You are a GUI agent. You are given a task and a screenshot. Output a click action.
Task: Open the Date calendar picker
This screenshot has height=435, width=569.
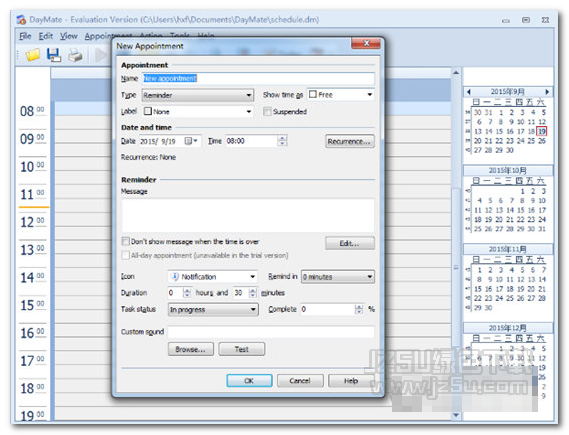(x=191, y=141)
